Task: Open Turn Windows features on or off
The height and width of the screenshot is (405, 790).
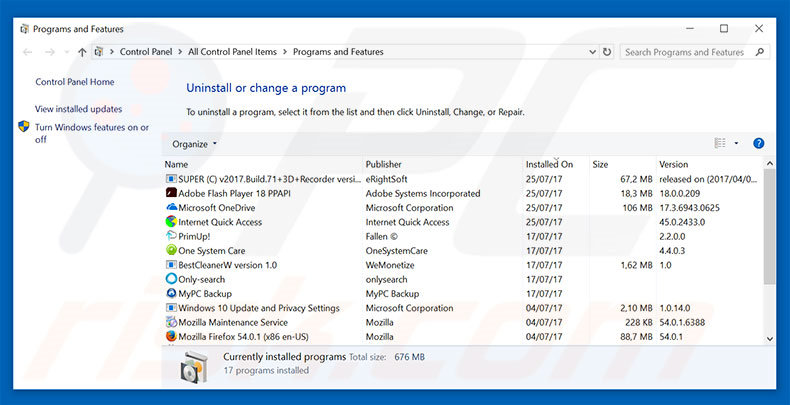Action: pyautogui.click(x=92, y=133)
